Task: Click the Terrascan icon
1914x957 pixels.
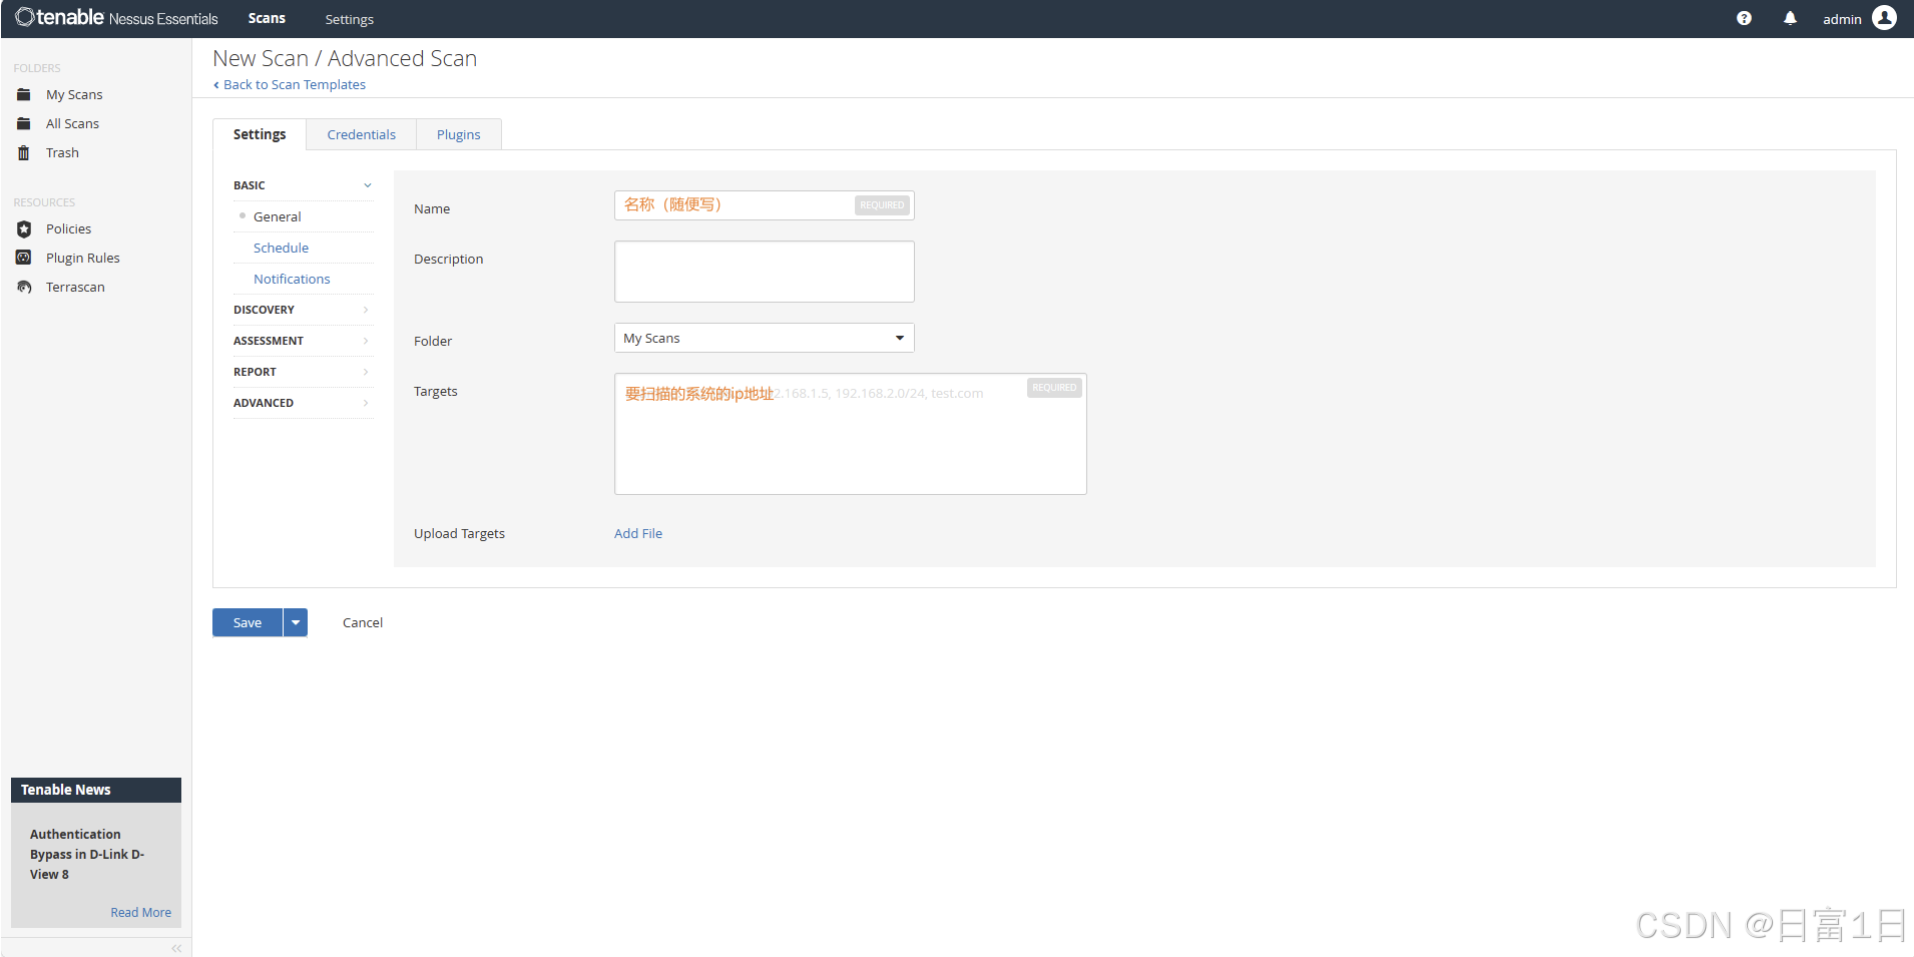Action: pyautogui.click(x=24, y=286)
